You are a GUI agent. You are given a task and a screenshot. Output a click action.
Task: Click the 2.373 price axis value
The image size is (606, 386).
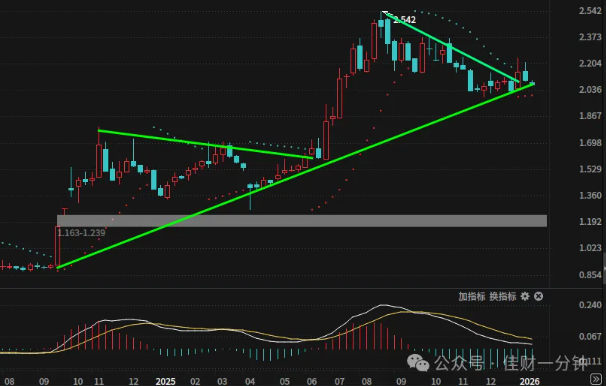click(590, 37)
